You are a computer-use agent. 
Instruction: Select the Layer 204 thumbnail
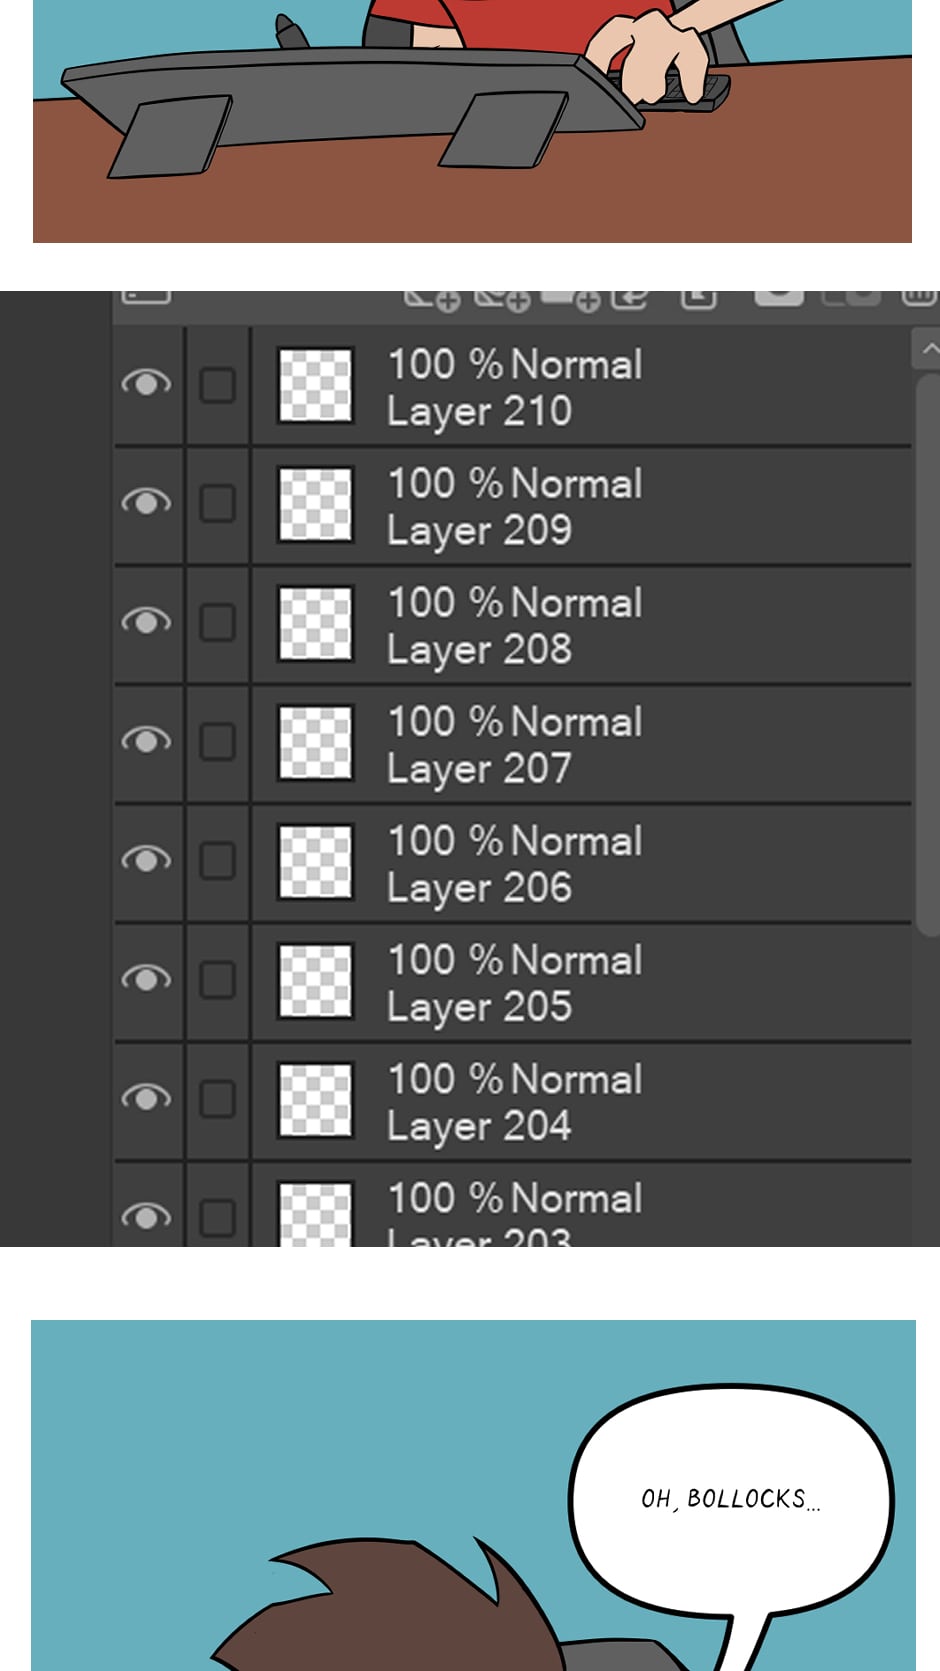[315, 1099]
